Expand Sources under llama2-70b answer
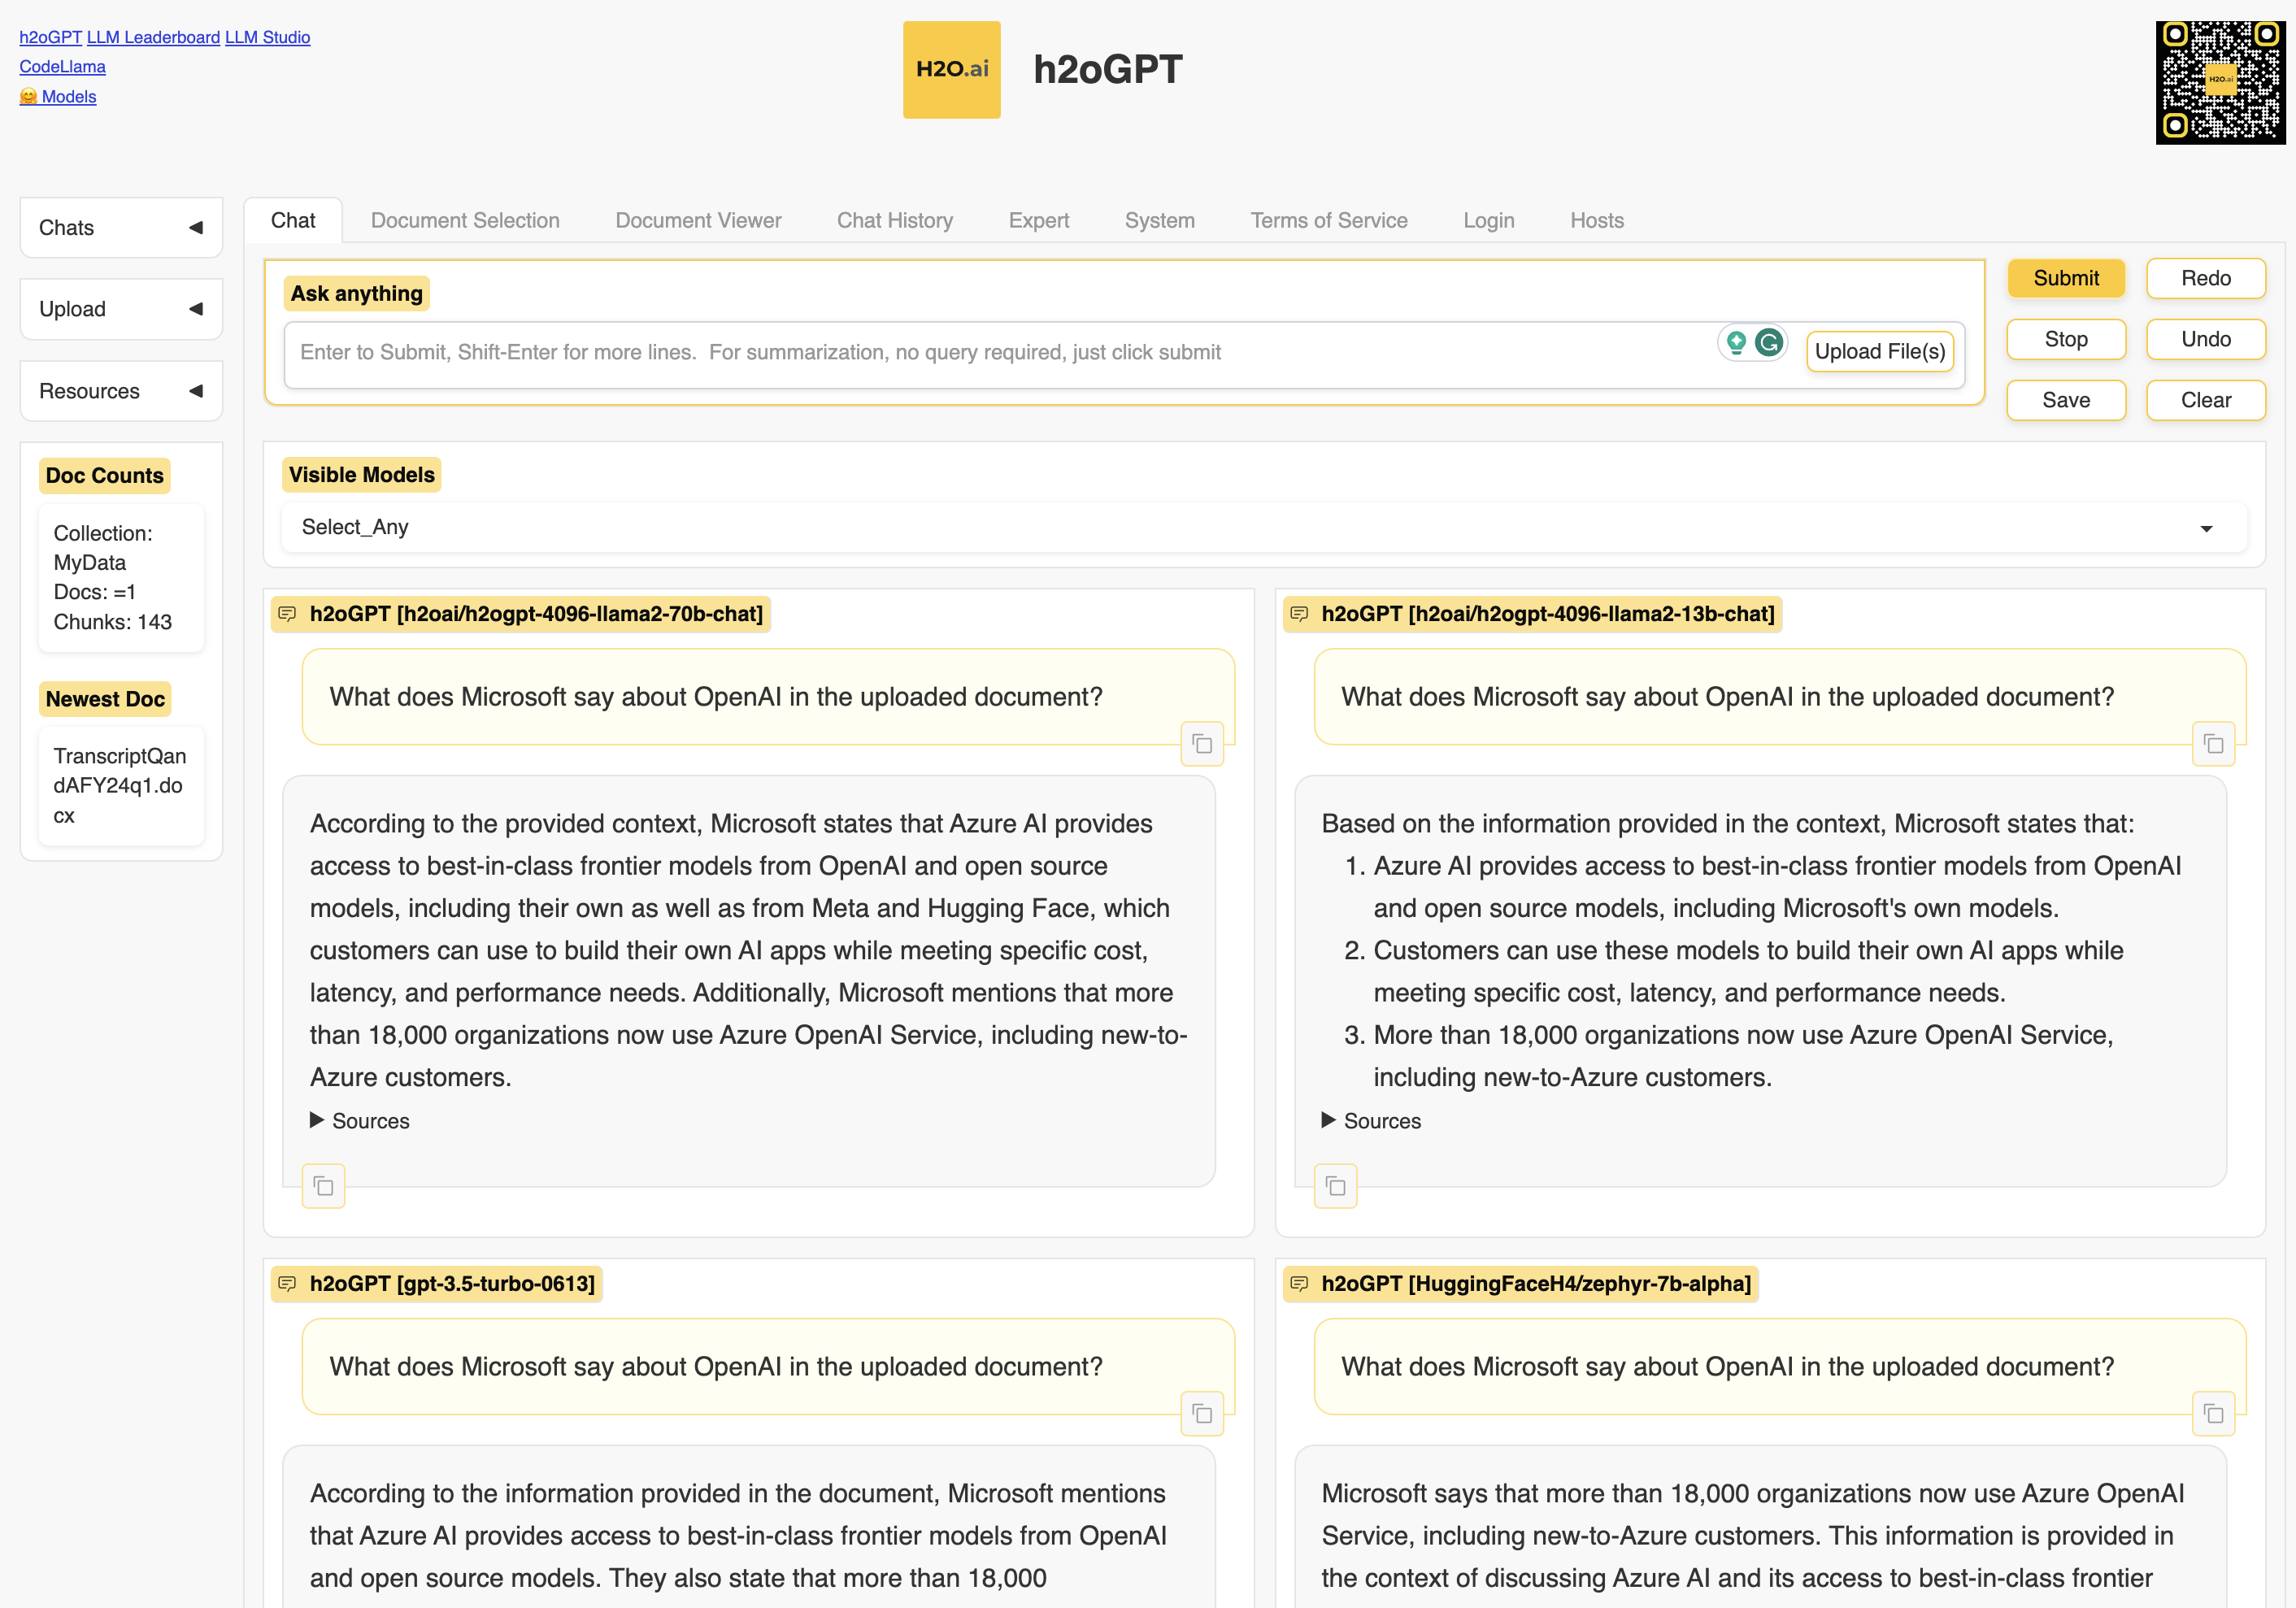 [360, 1121]
